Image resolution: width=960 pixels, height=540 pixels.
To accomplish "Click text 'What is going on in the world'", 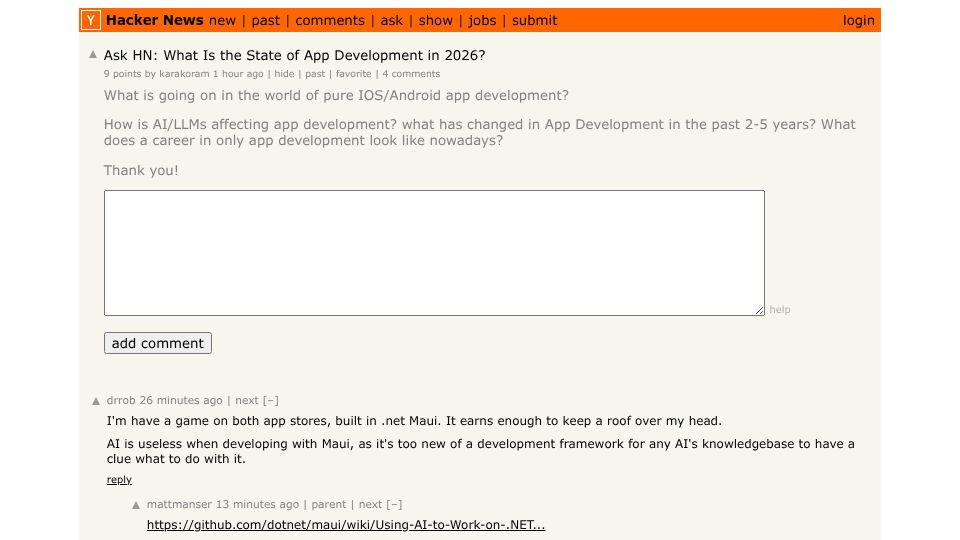I will (x=196, y=96).
